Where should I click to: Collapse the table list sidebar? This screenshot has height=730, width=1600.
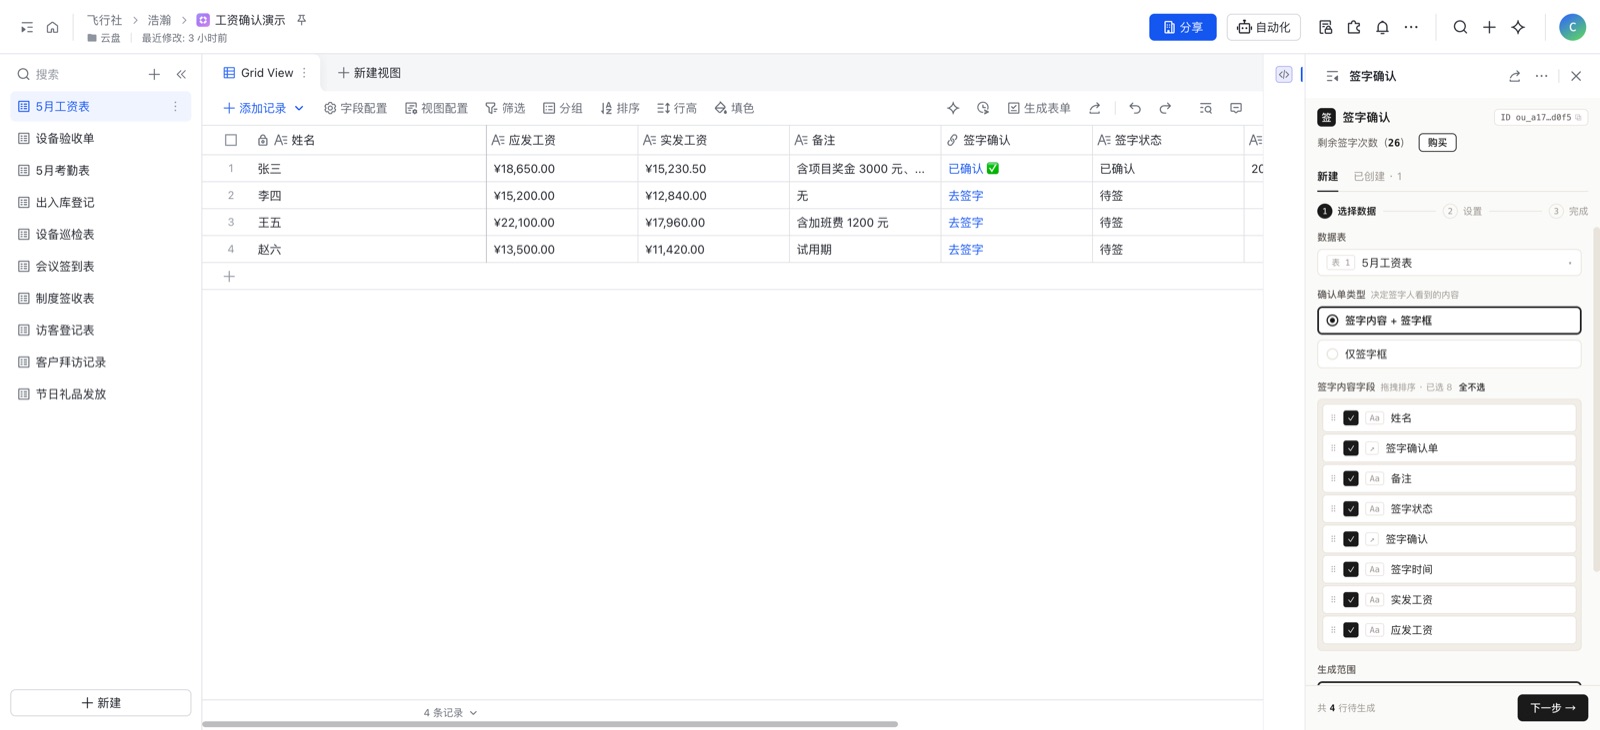coord(181,74)
